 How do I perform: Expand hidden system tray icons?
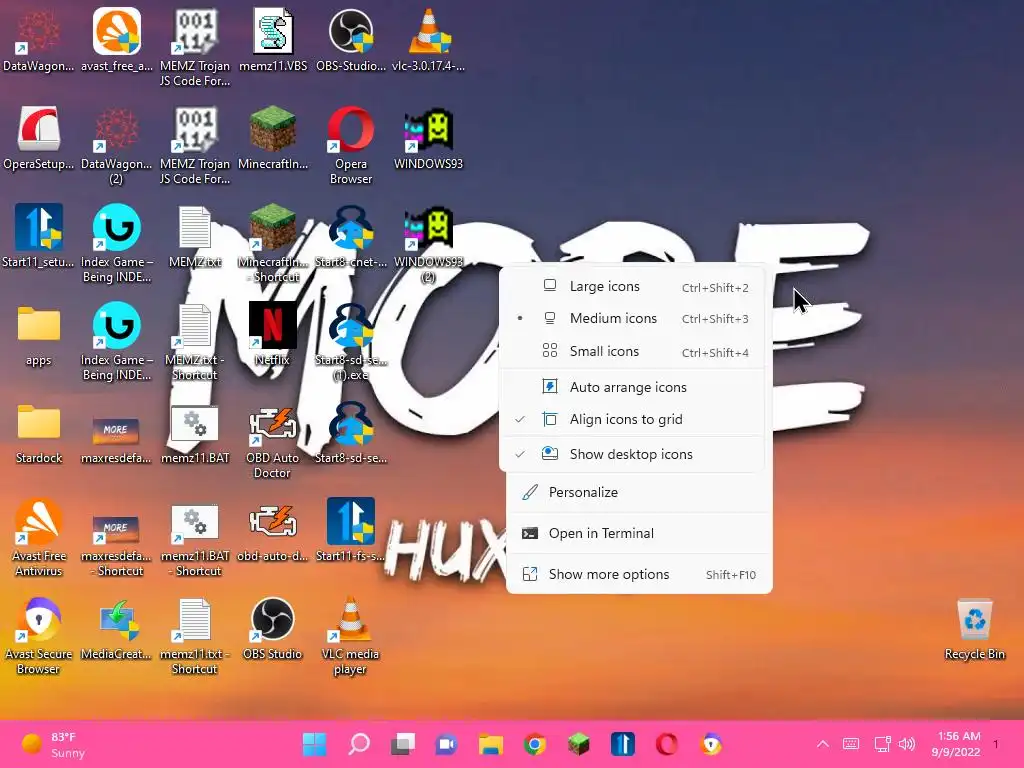(823, 744)
